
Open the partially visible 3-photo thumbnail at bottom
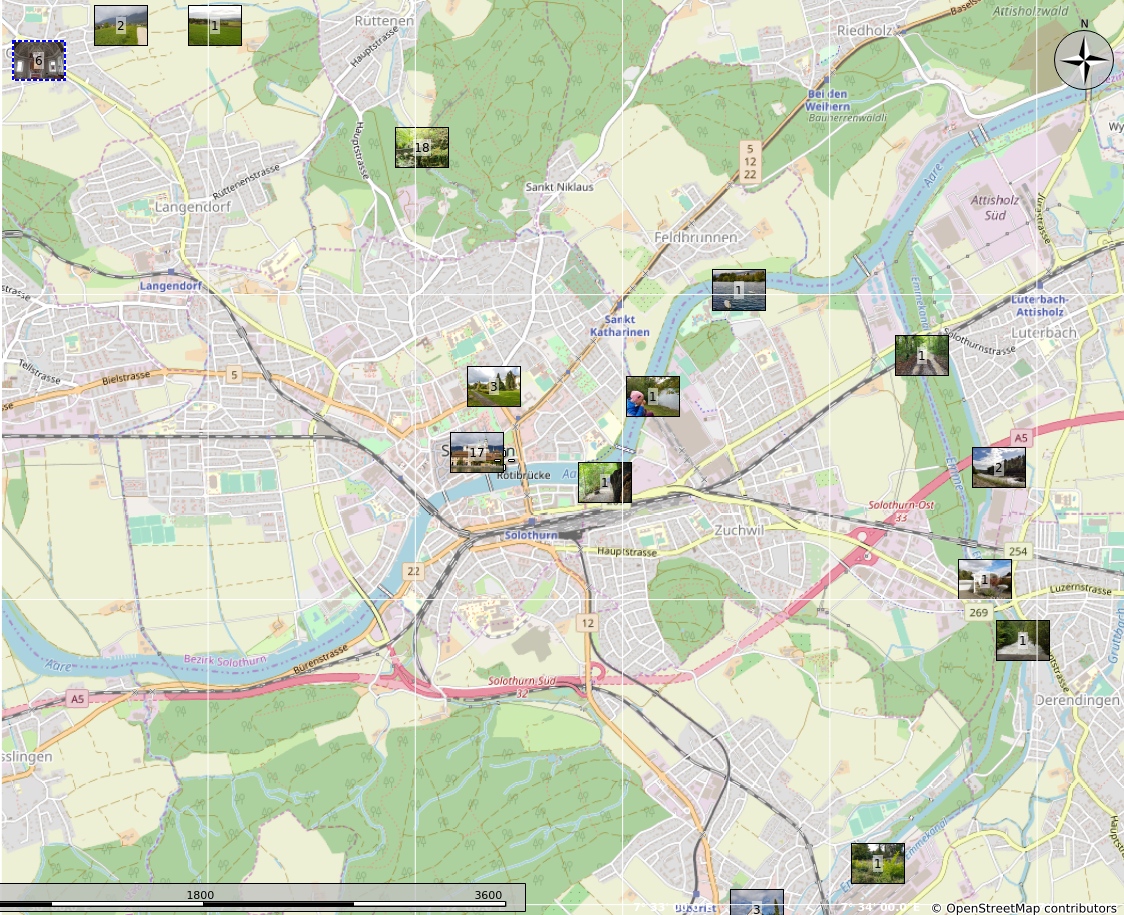[756, 902]
